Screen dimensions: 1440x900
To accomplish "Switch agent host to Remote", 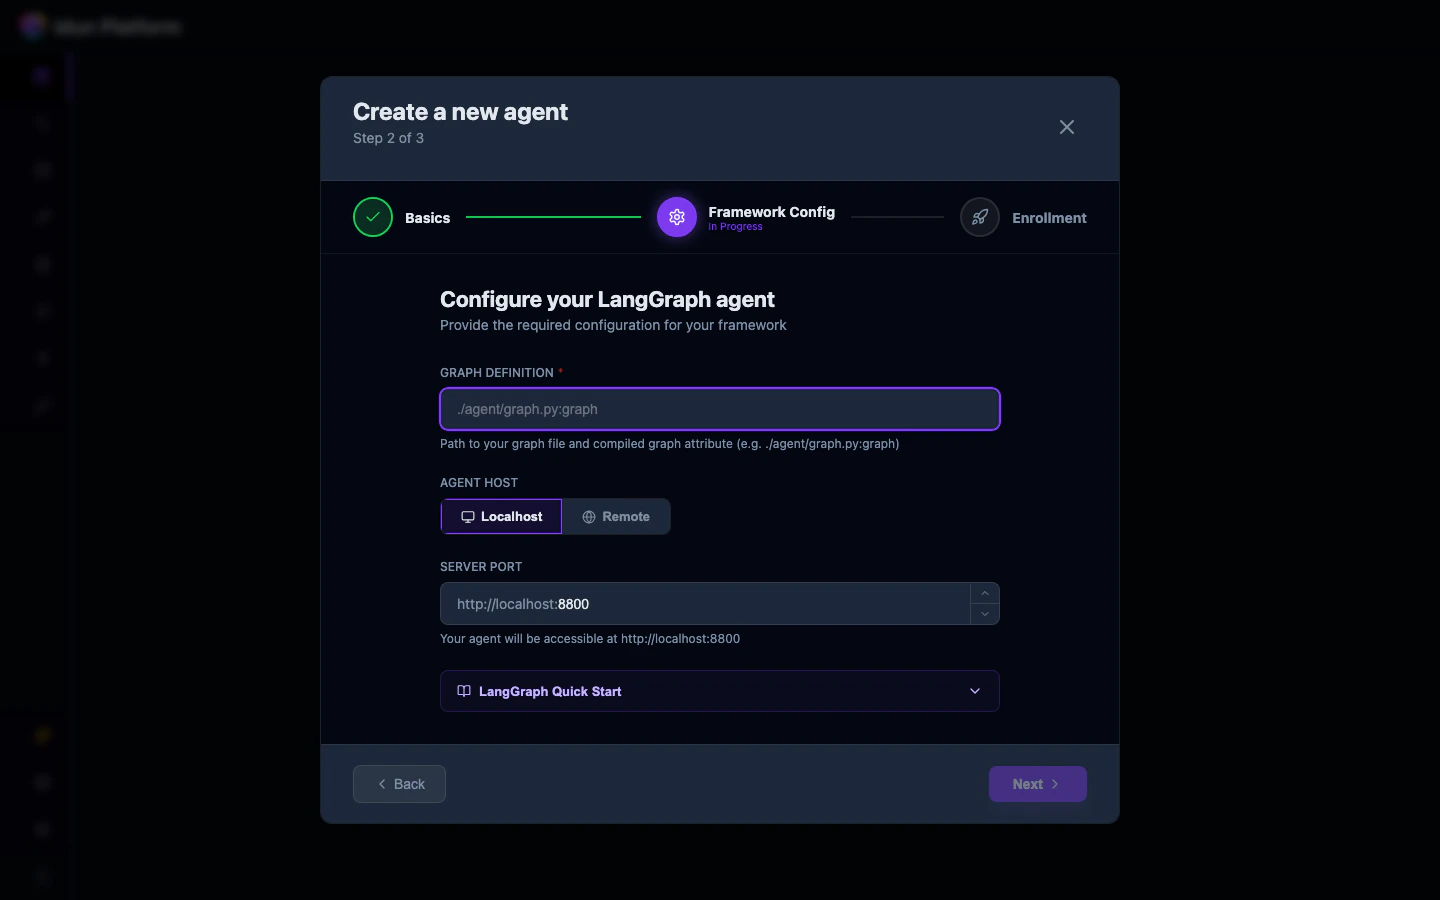I will (x=616, y=516).
